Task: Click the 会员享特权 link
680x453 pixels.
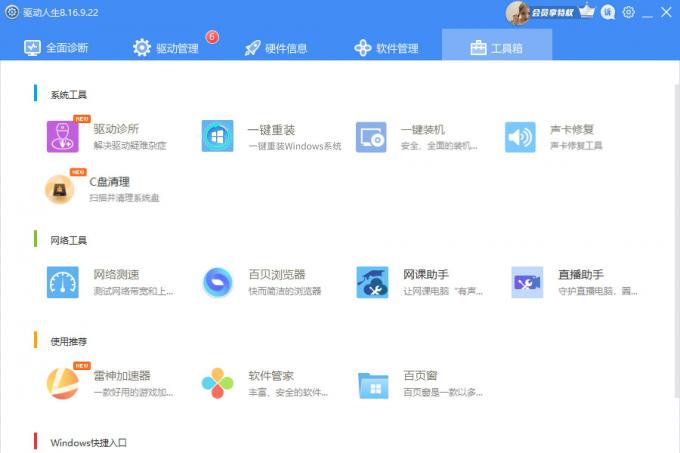Action: [552, 13]
